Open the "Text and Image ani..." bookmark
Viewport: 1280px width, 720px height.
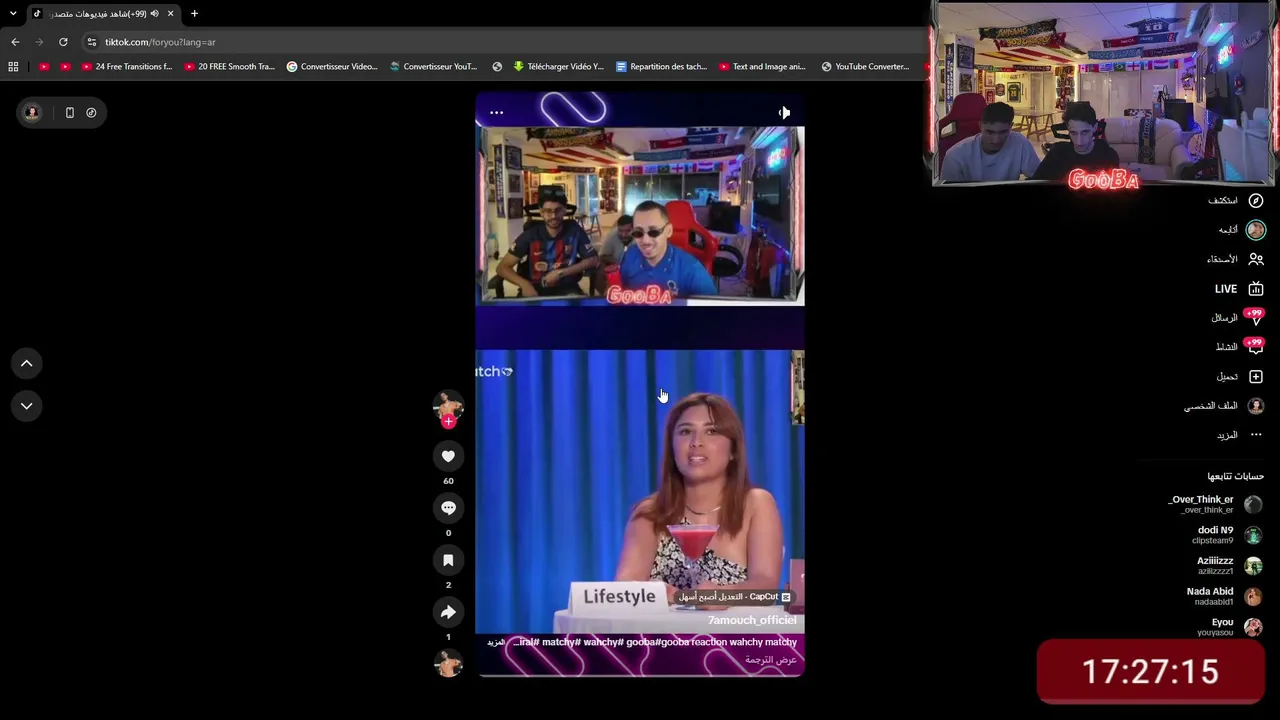[762, 67]
